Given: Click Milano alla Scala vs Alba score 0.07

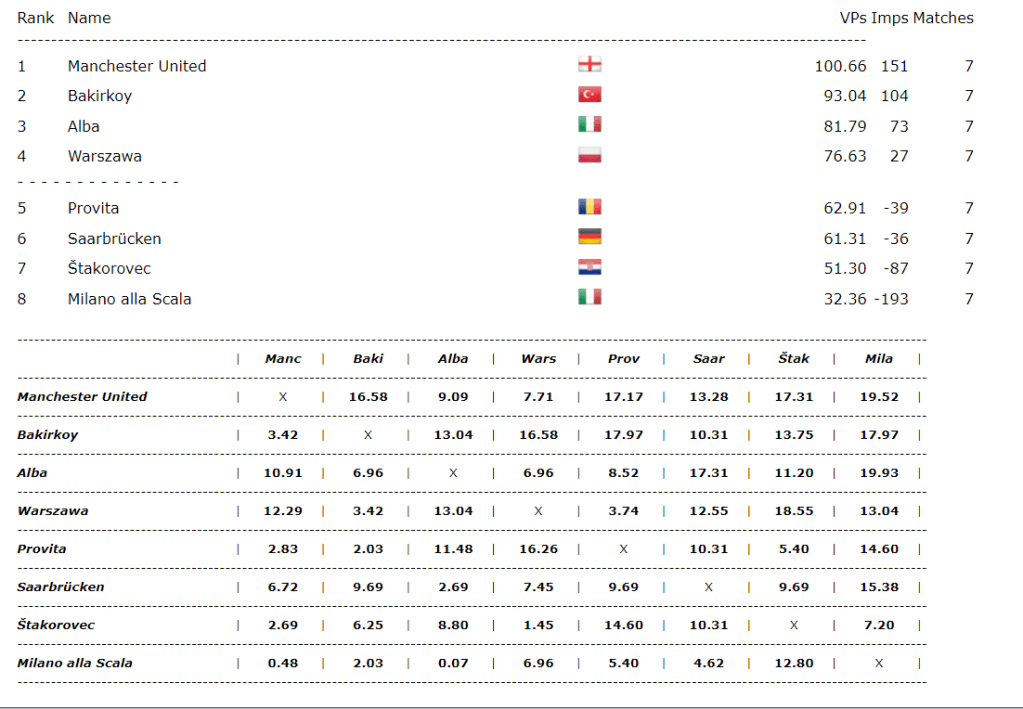Looking at the screenshot, I should tap(453, 663).
